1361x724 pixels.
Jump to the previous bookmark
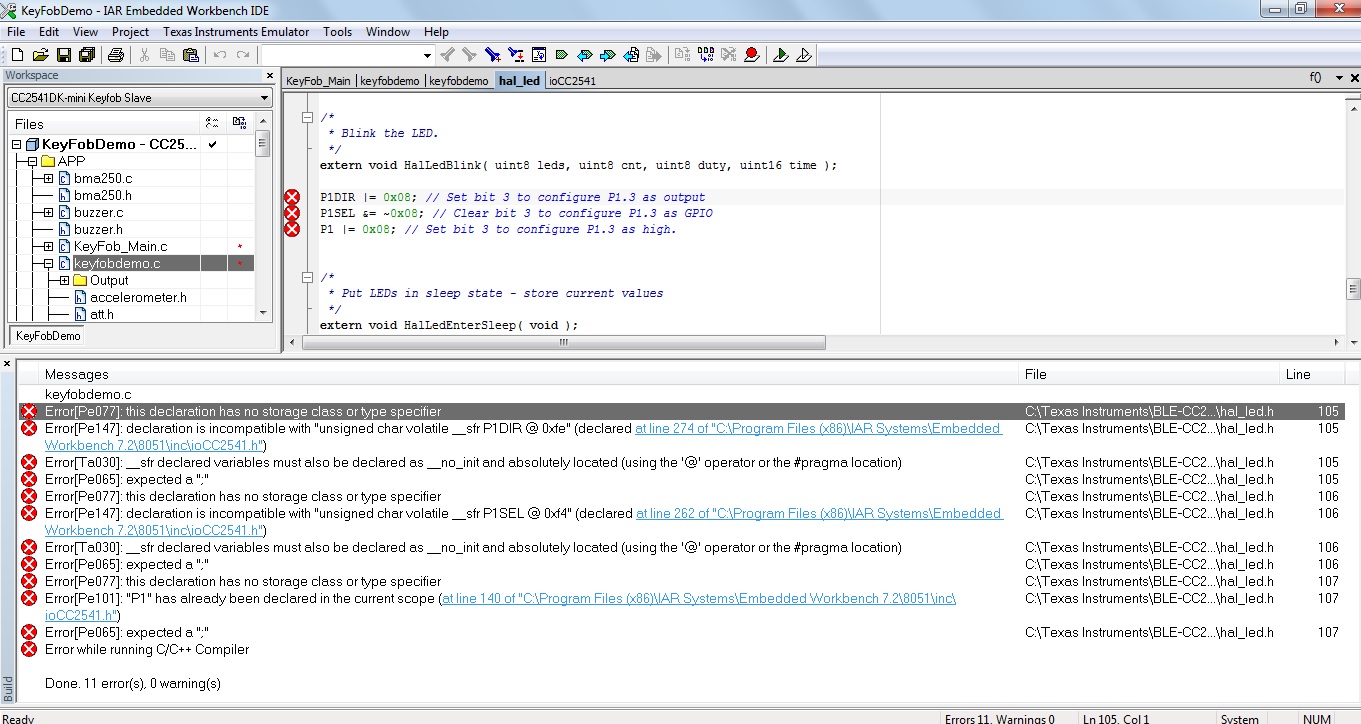(585, 55)
